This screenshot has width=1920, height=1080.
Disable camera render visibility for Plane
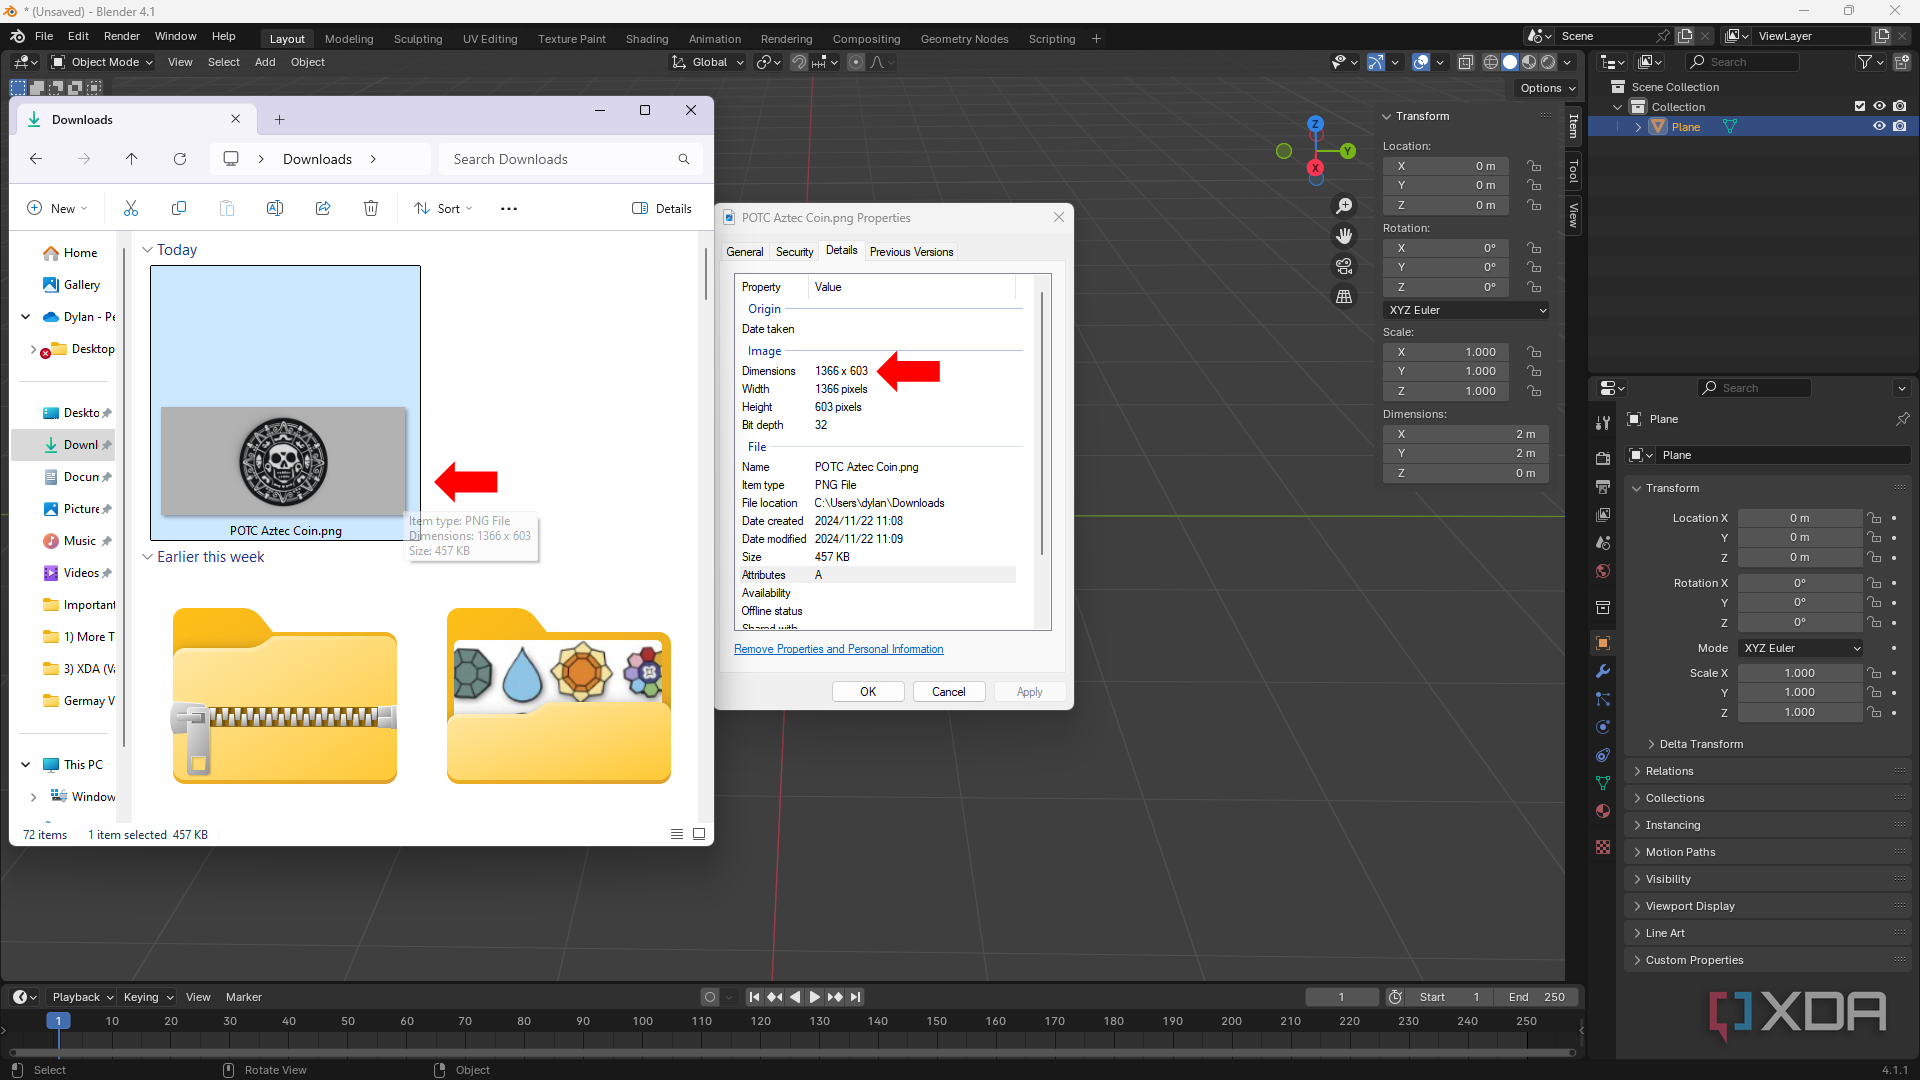[1902, 126]
